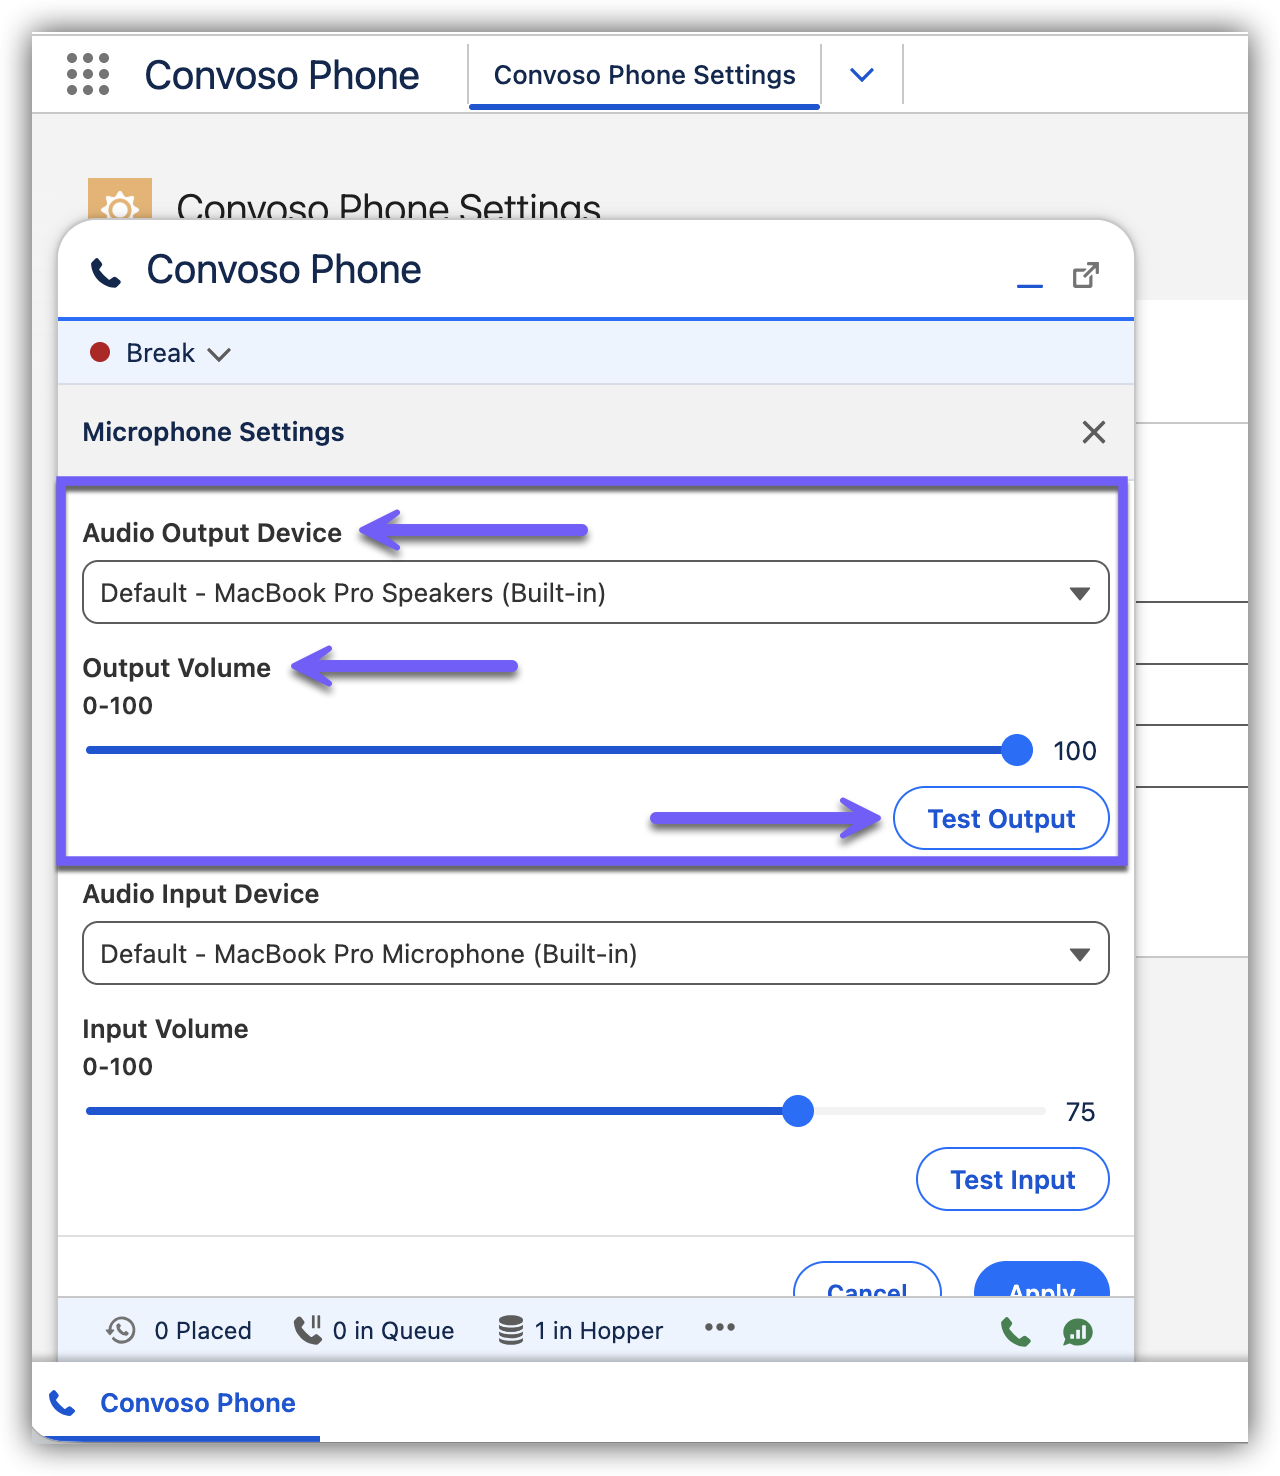
Task: Expand the navigation tab chevron menu
Action: (861, 75)
